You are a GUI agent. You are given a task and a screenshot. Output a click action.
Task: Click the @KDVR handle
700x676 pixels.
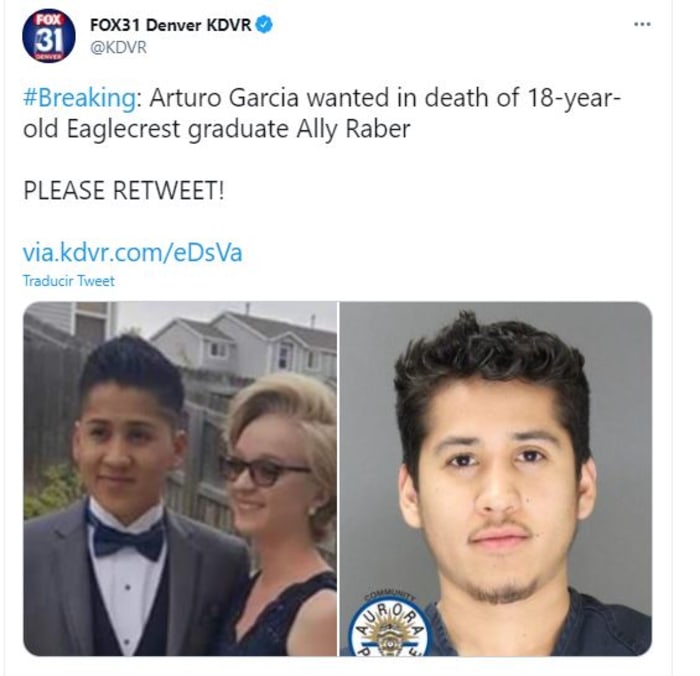point(118,47)
